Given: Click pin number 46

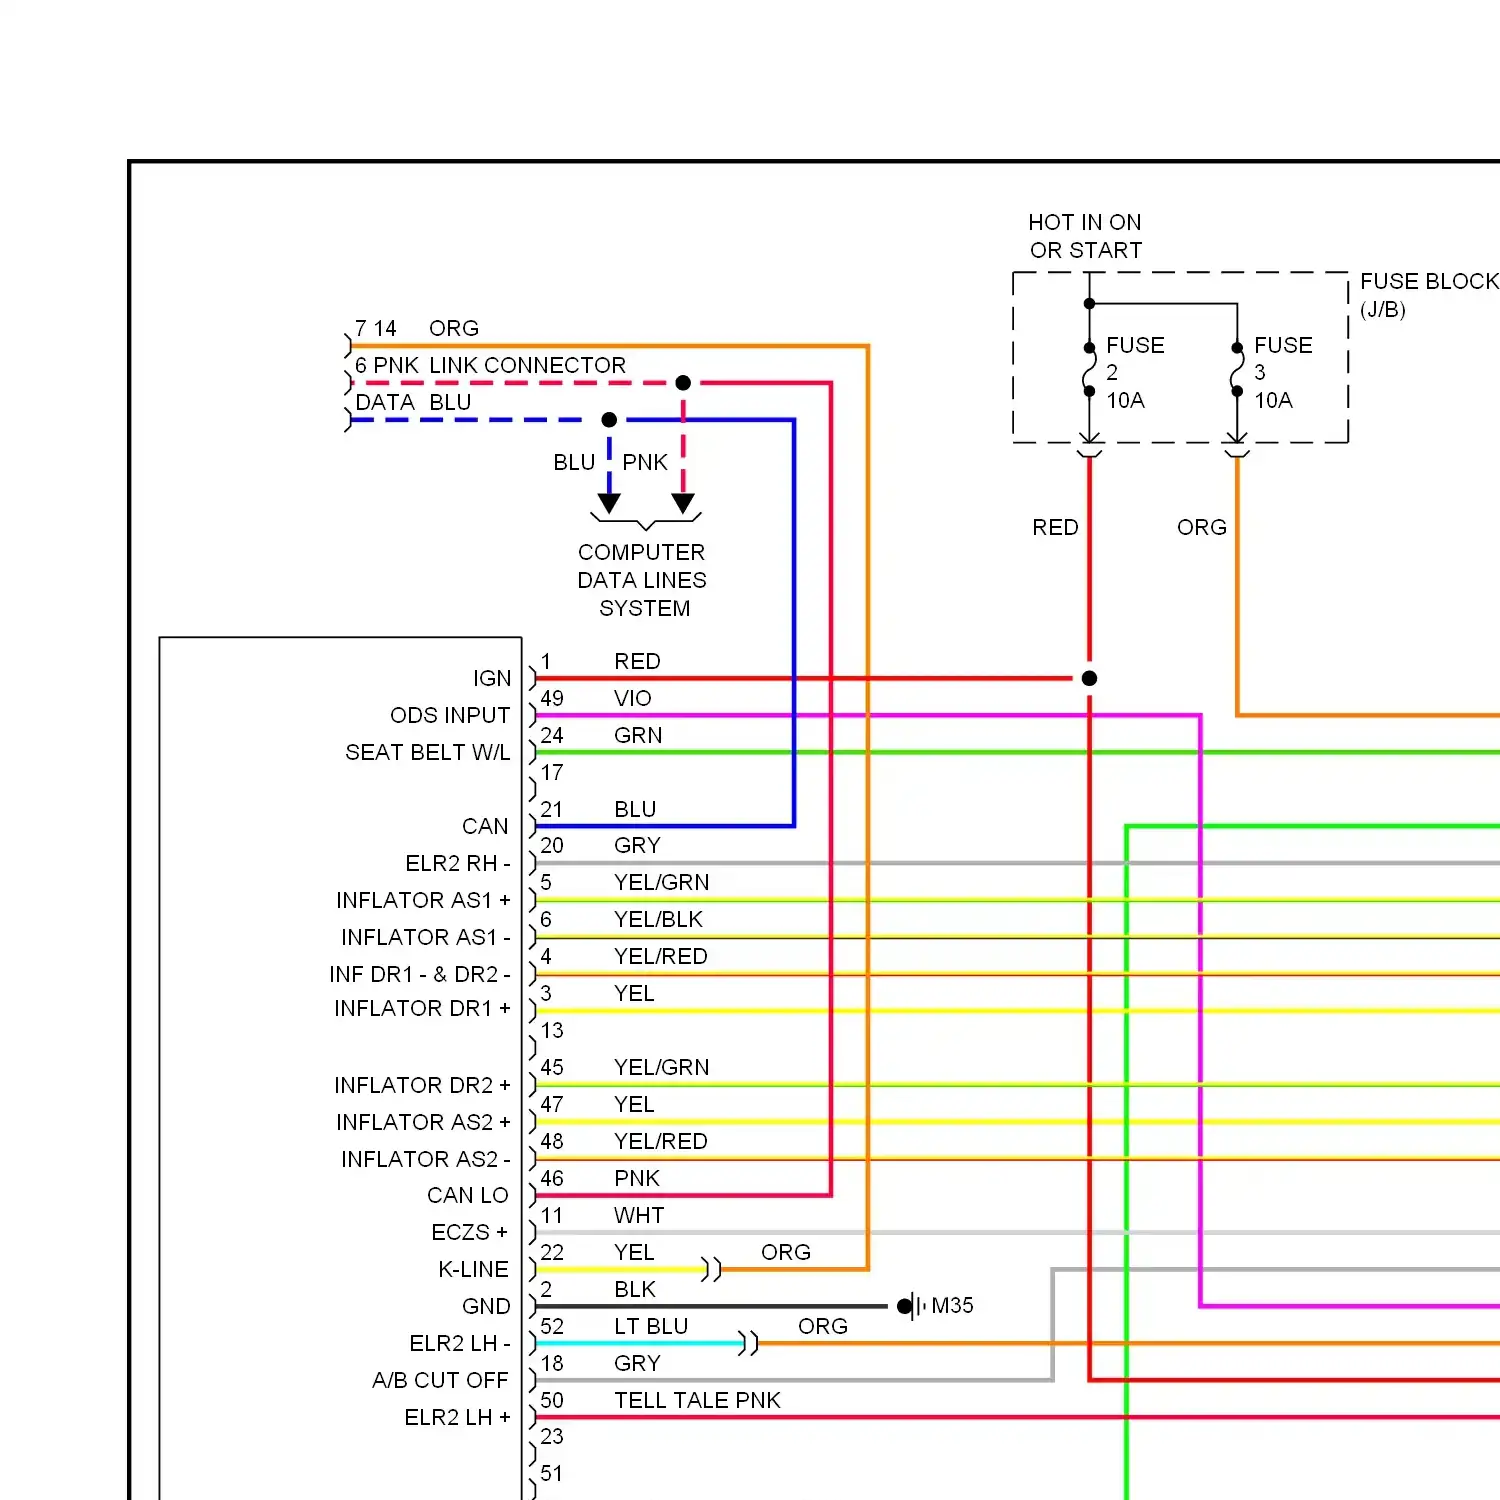Looking at the screenshot, I should click(x=552, y=1178).
